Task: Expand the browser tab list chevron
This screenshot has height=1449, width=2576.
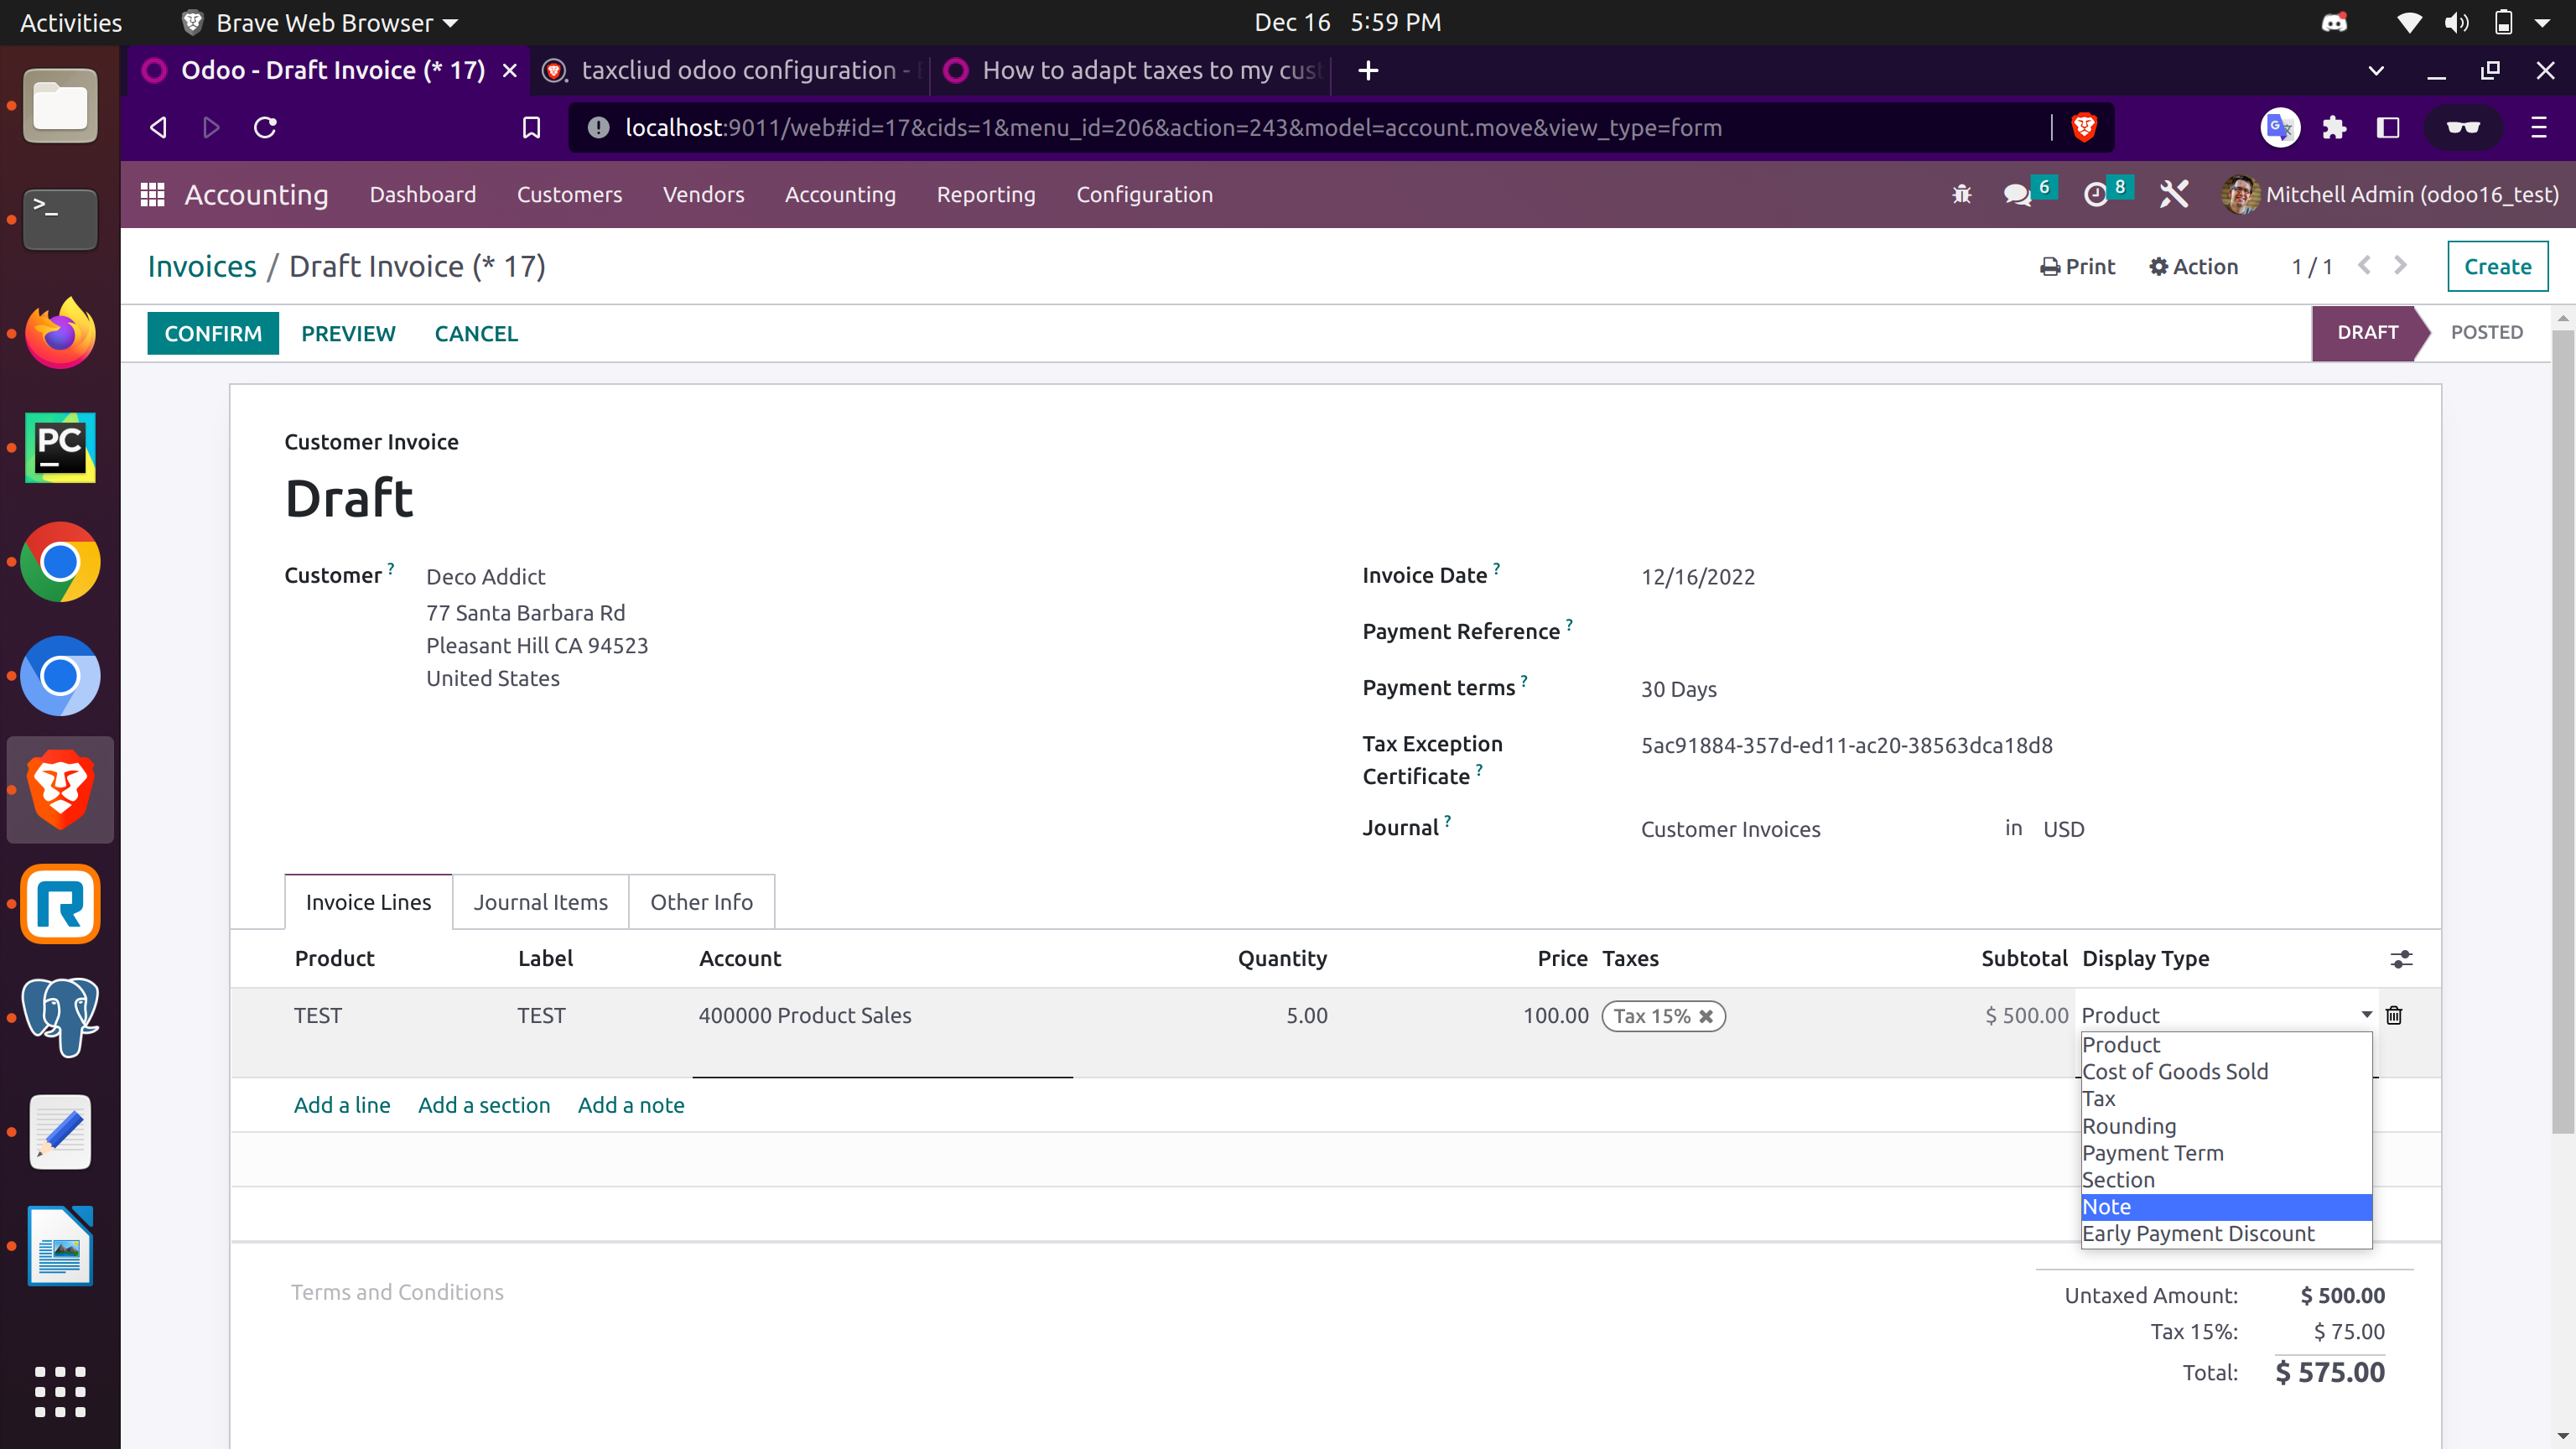Action: click(x=2376, y=70)
